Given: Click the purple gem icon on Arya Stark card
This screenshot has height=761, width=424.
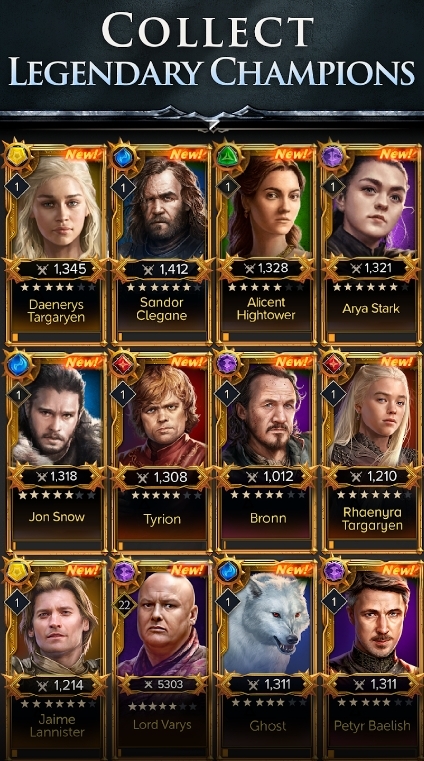Looking at the screenshot, I should coord(333,157).
